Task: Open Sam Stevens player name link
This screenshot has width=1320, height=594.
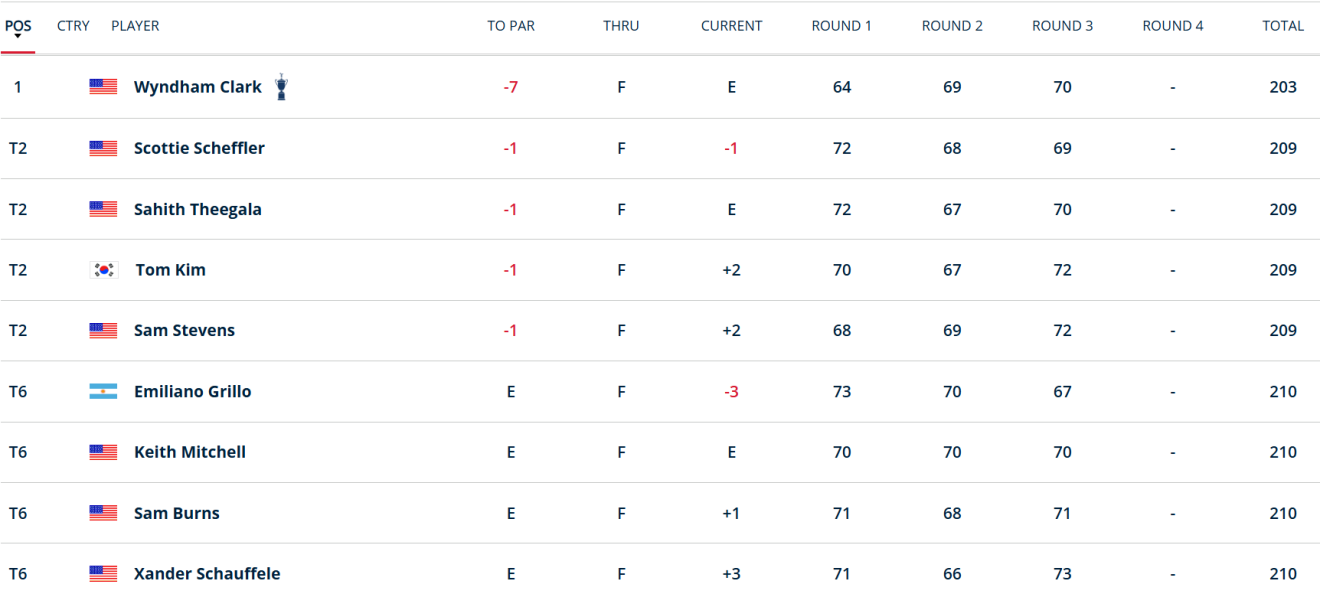Action: [184, 331]
